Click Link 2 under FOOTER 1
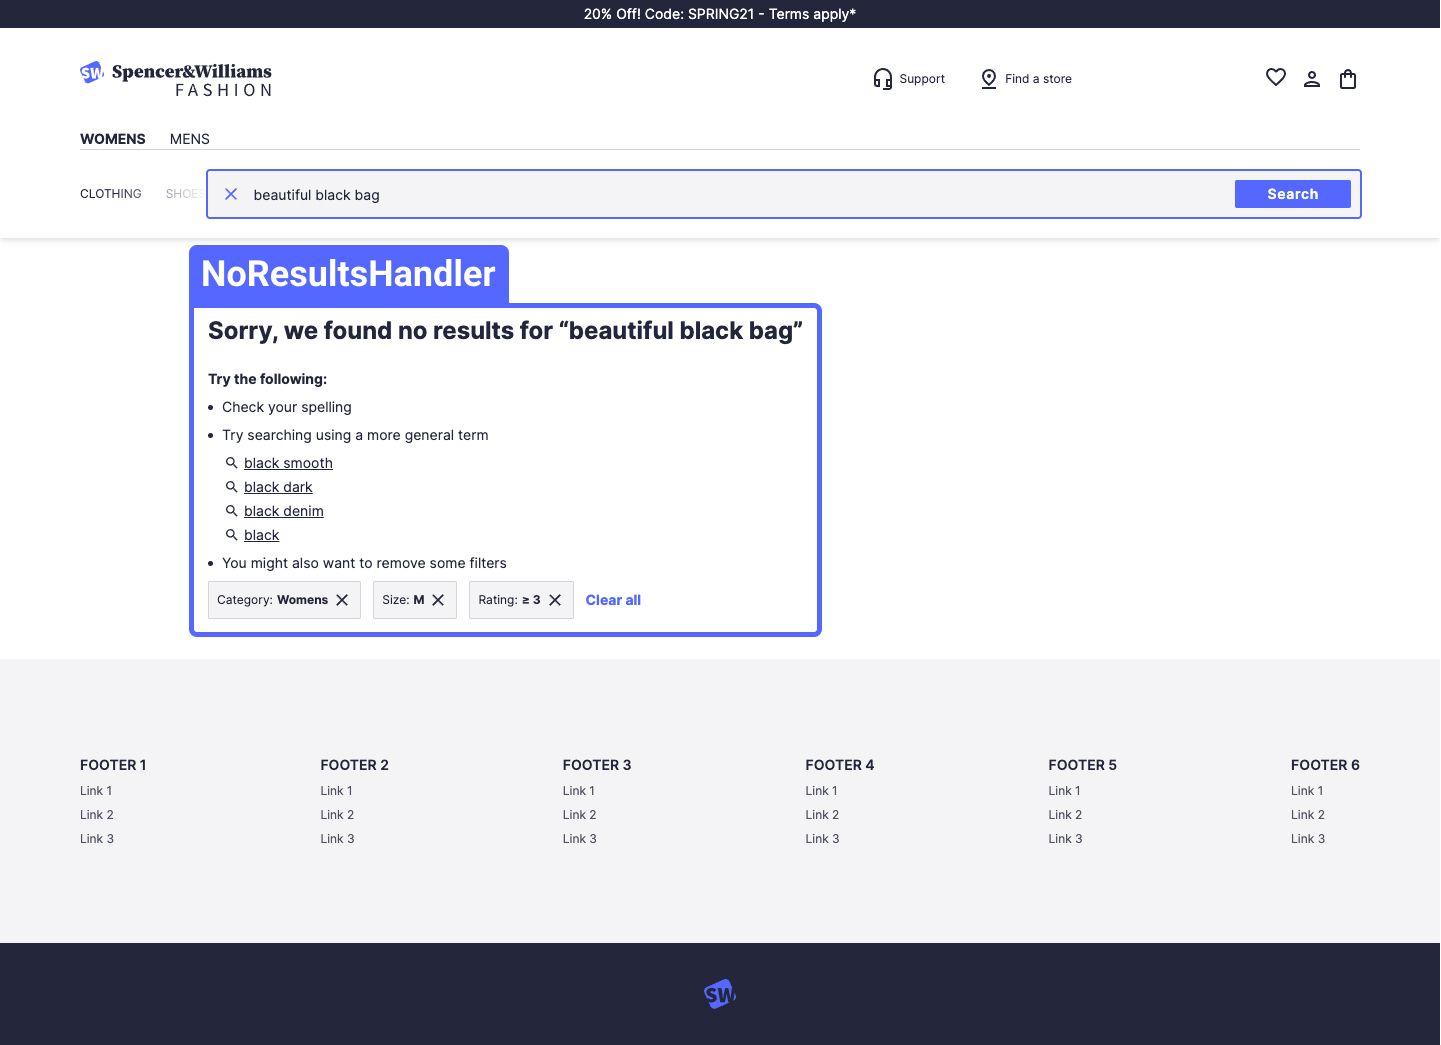The height and width of the screenshot is (1045, 1441). (x=97, y=815)
